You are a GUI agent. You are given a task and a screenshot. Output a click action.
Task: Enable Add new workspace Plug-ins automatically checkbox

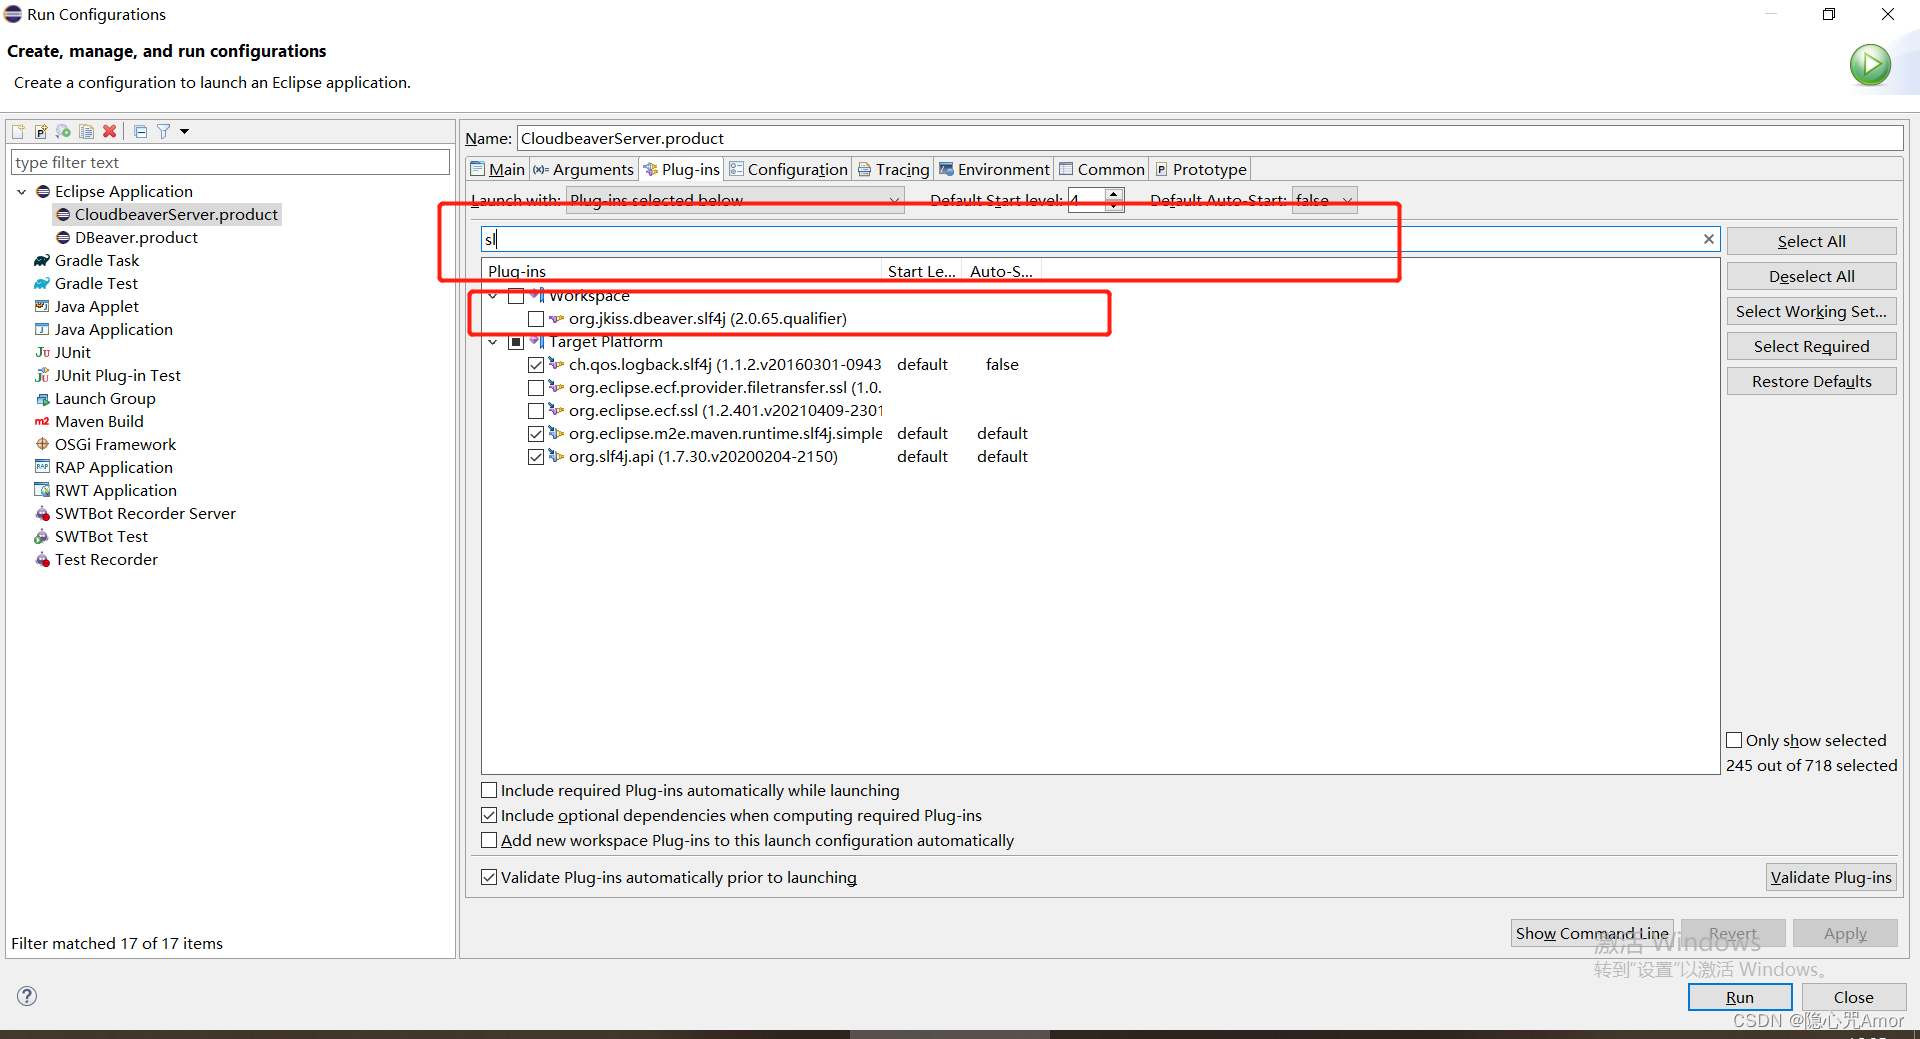tap(489, 840)
